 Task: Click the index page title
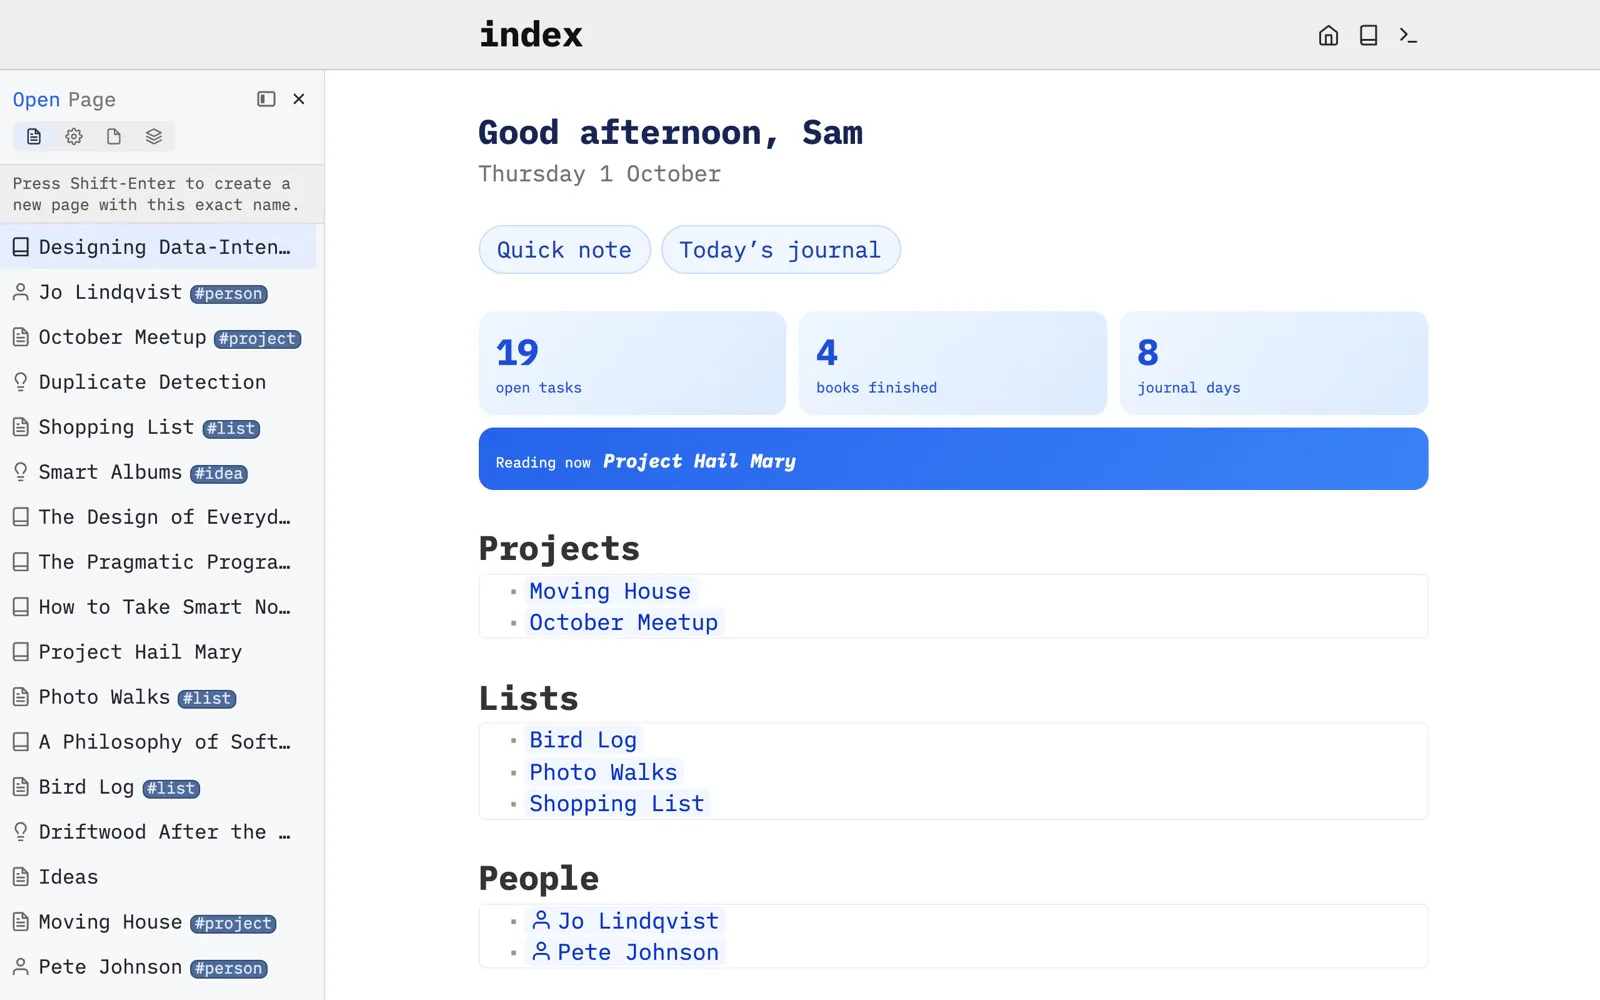531,35
